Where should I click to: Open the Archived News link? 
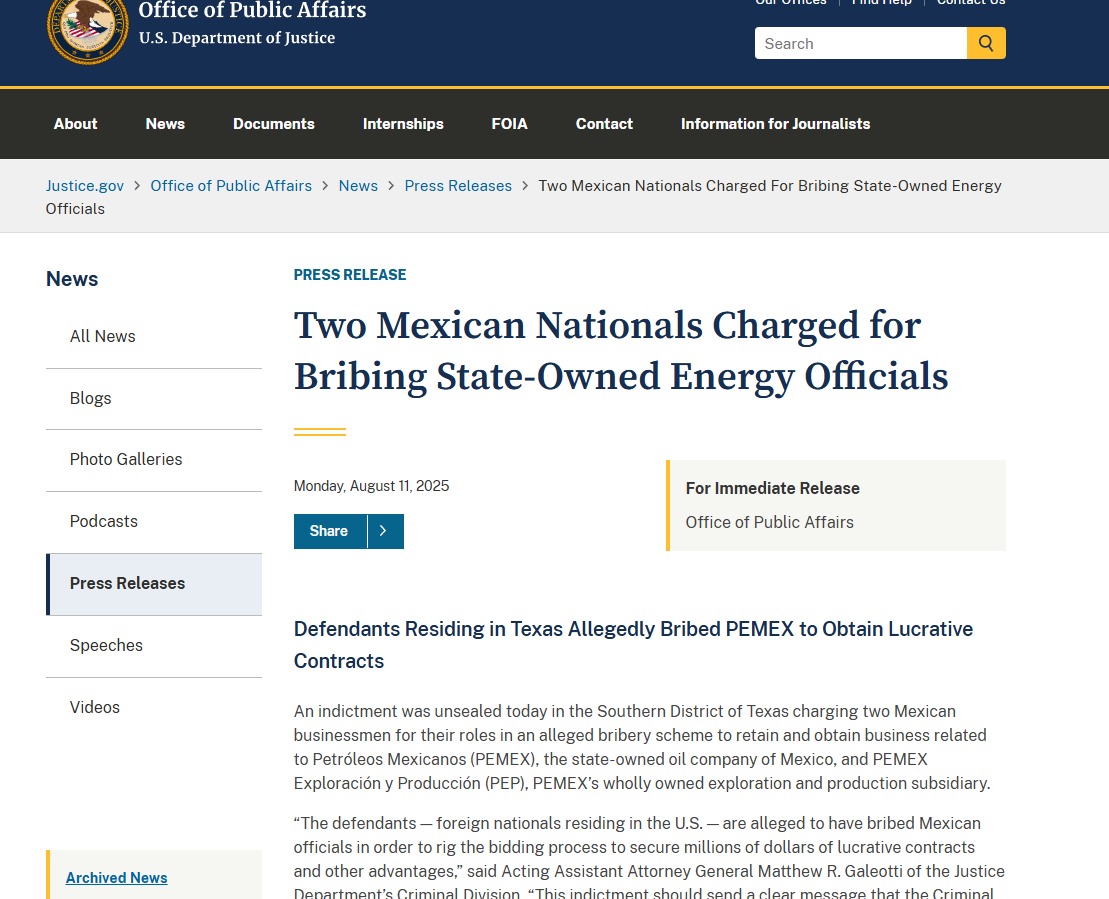(117, 878)
